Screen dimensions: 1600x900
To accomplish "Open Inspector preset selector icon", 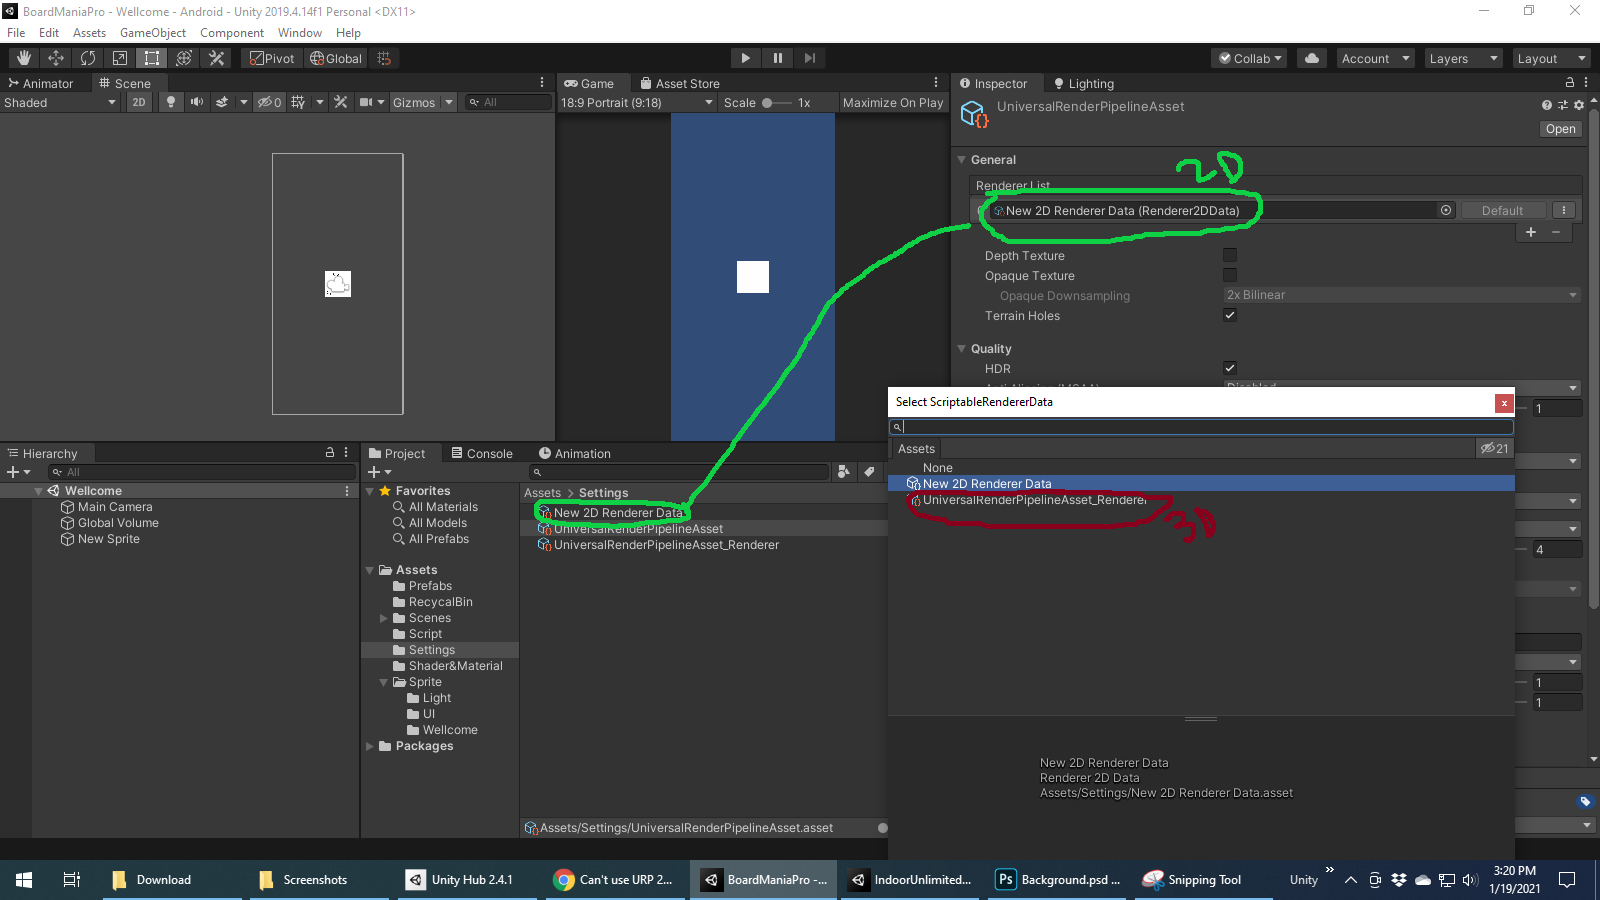I will click(1563, 105).
